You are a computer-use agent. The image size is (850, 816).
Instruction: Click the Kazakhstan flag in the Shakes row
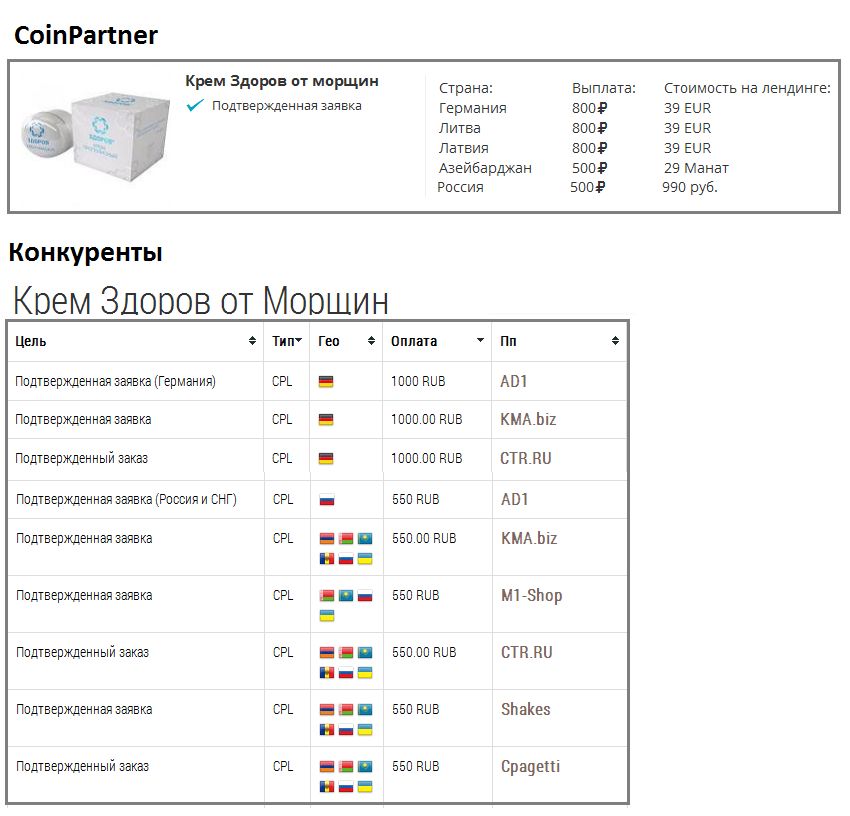pyautogui.click(x=365, y=709)
